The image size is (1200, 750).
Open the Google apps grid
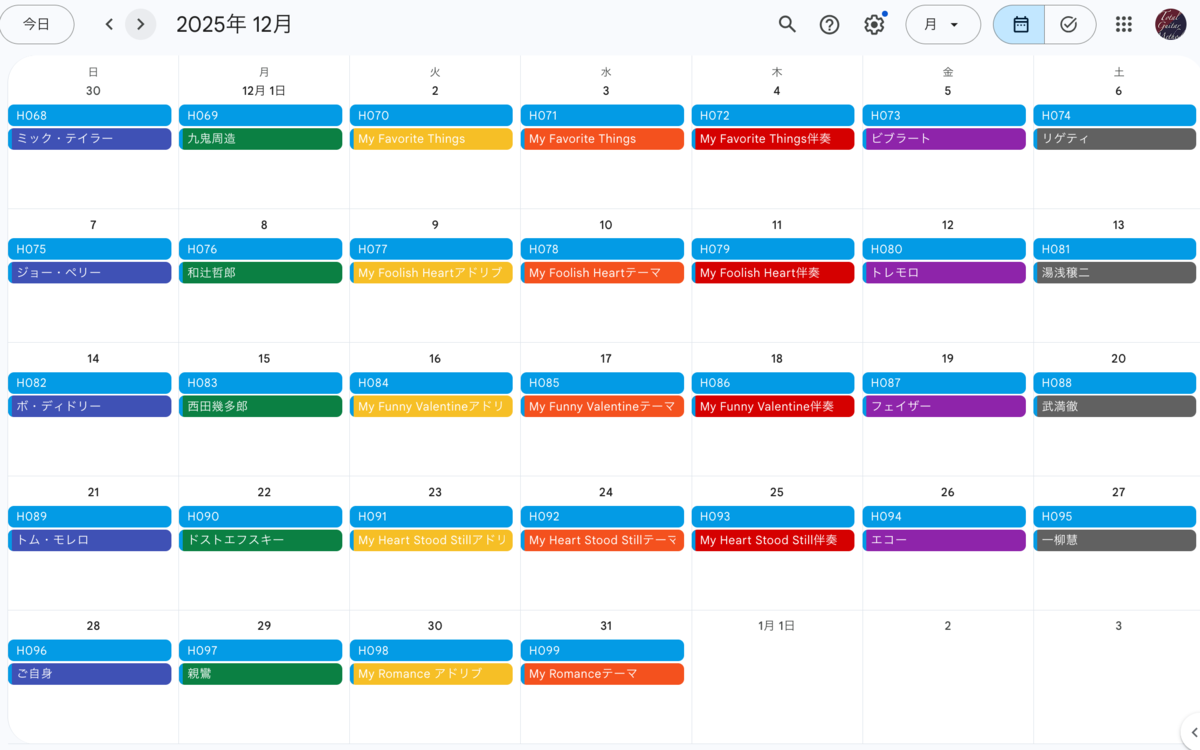(1124, 25)
